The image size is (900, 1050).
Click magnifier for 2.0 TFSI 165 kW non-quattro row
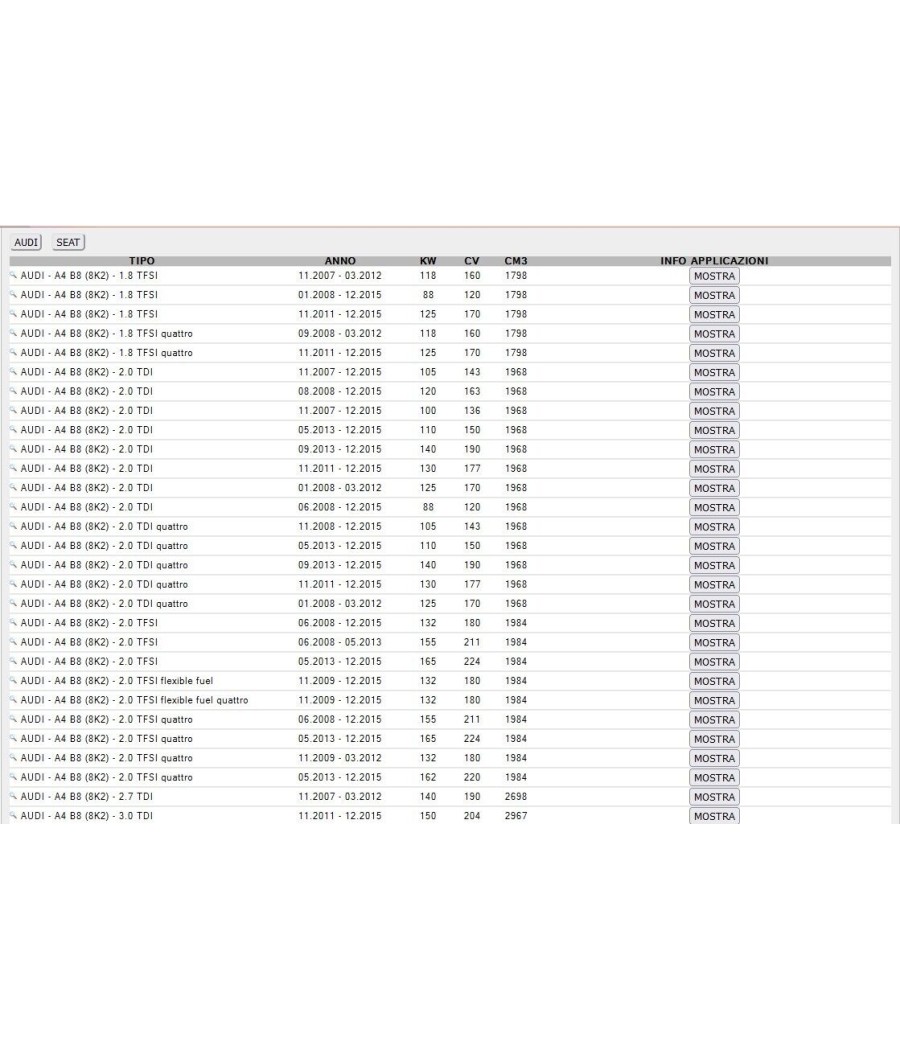pyautogui.click(x=13, y=662)
